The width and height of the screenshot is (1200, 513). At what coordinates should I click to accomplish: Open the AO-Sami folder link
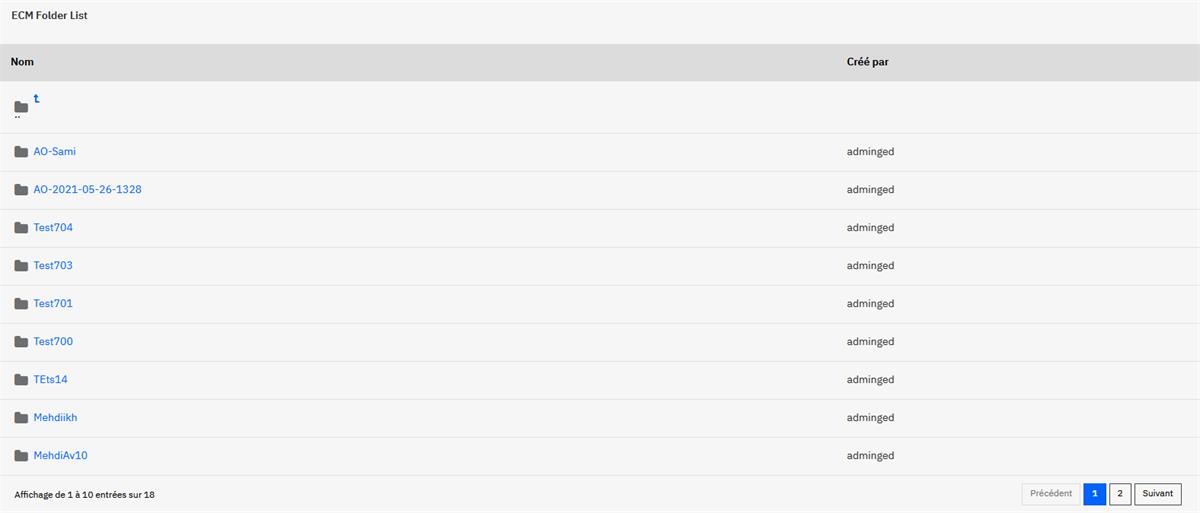[55, 152]
